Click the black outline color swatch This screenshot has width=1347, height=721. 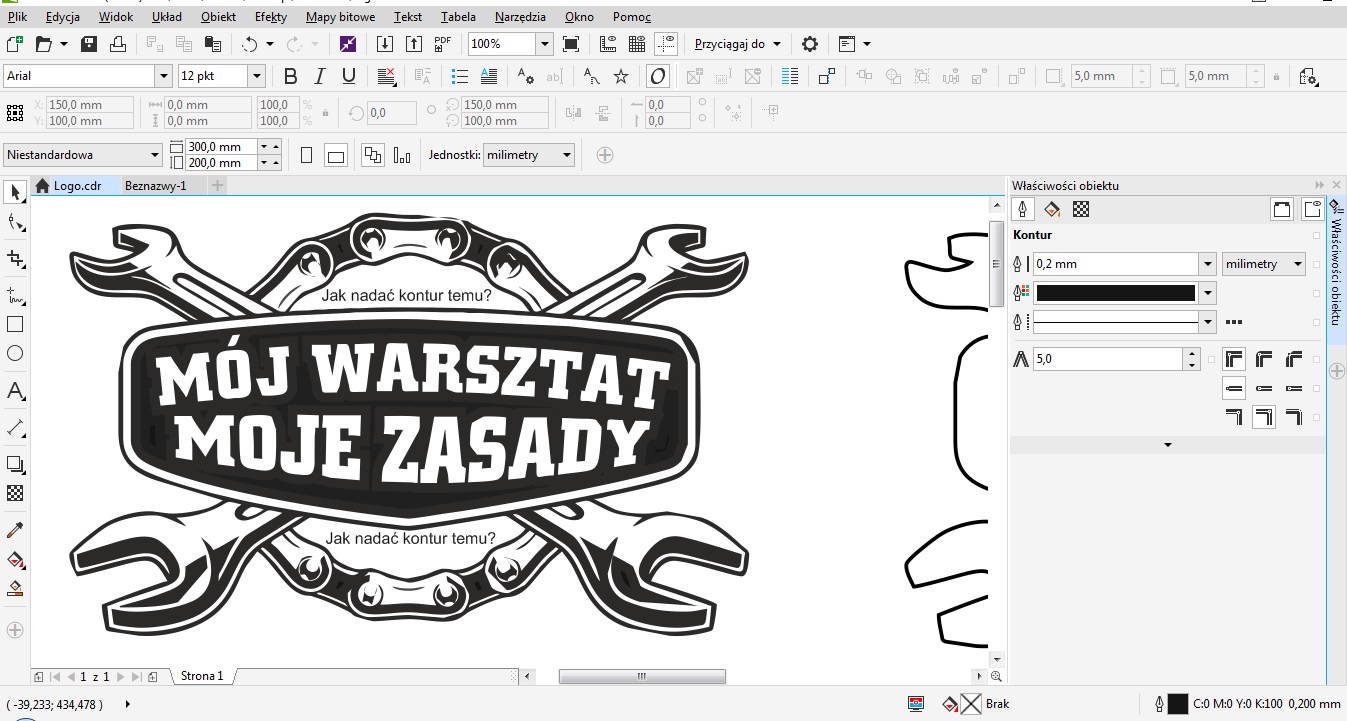pos(1114,293)
